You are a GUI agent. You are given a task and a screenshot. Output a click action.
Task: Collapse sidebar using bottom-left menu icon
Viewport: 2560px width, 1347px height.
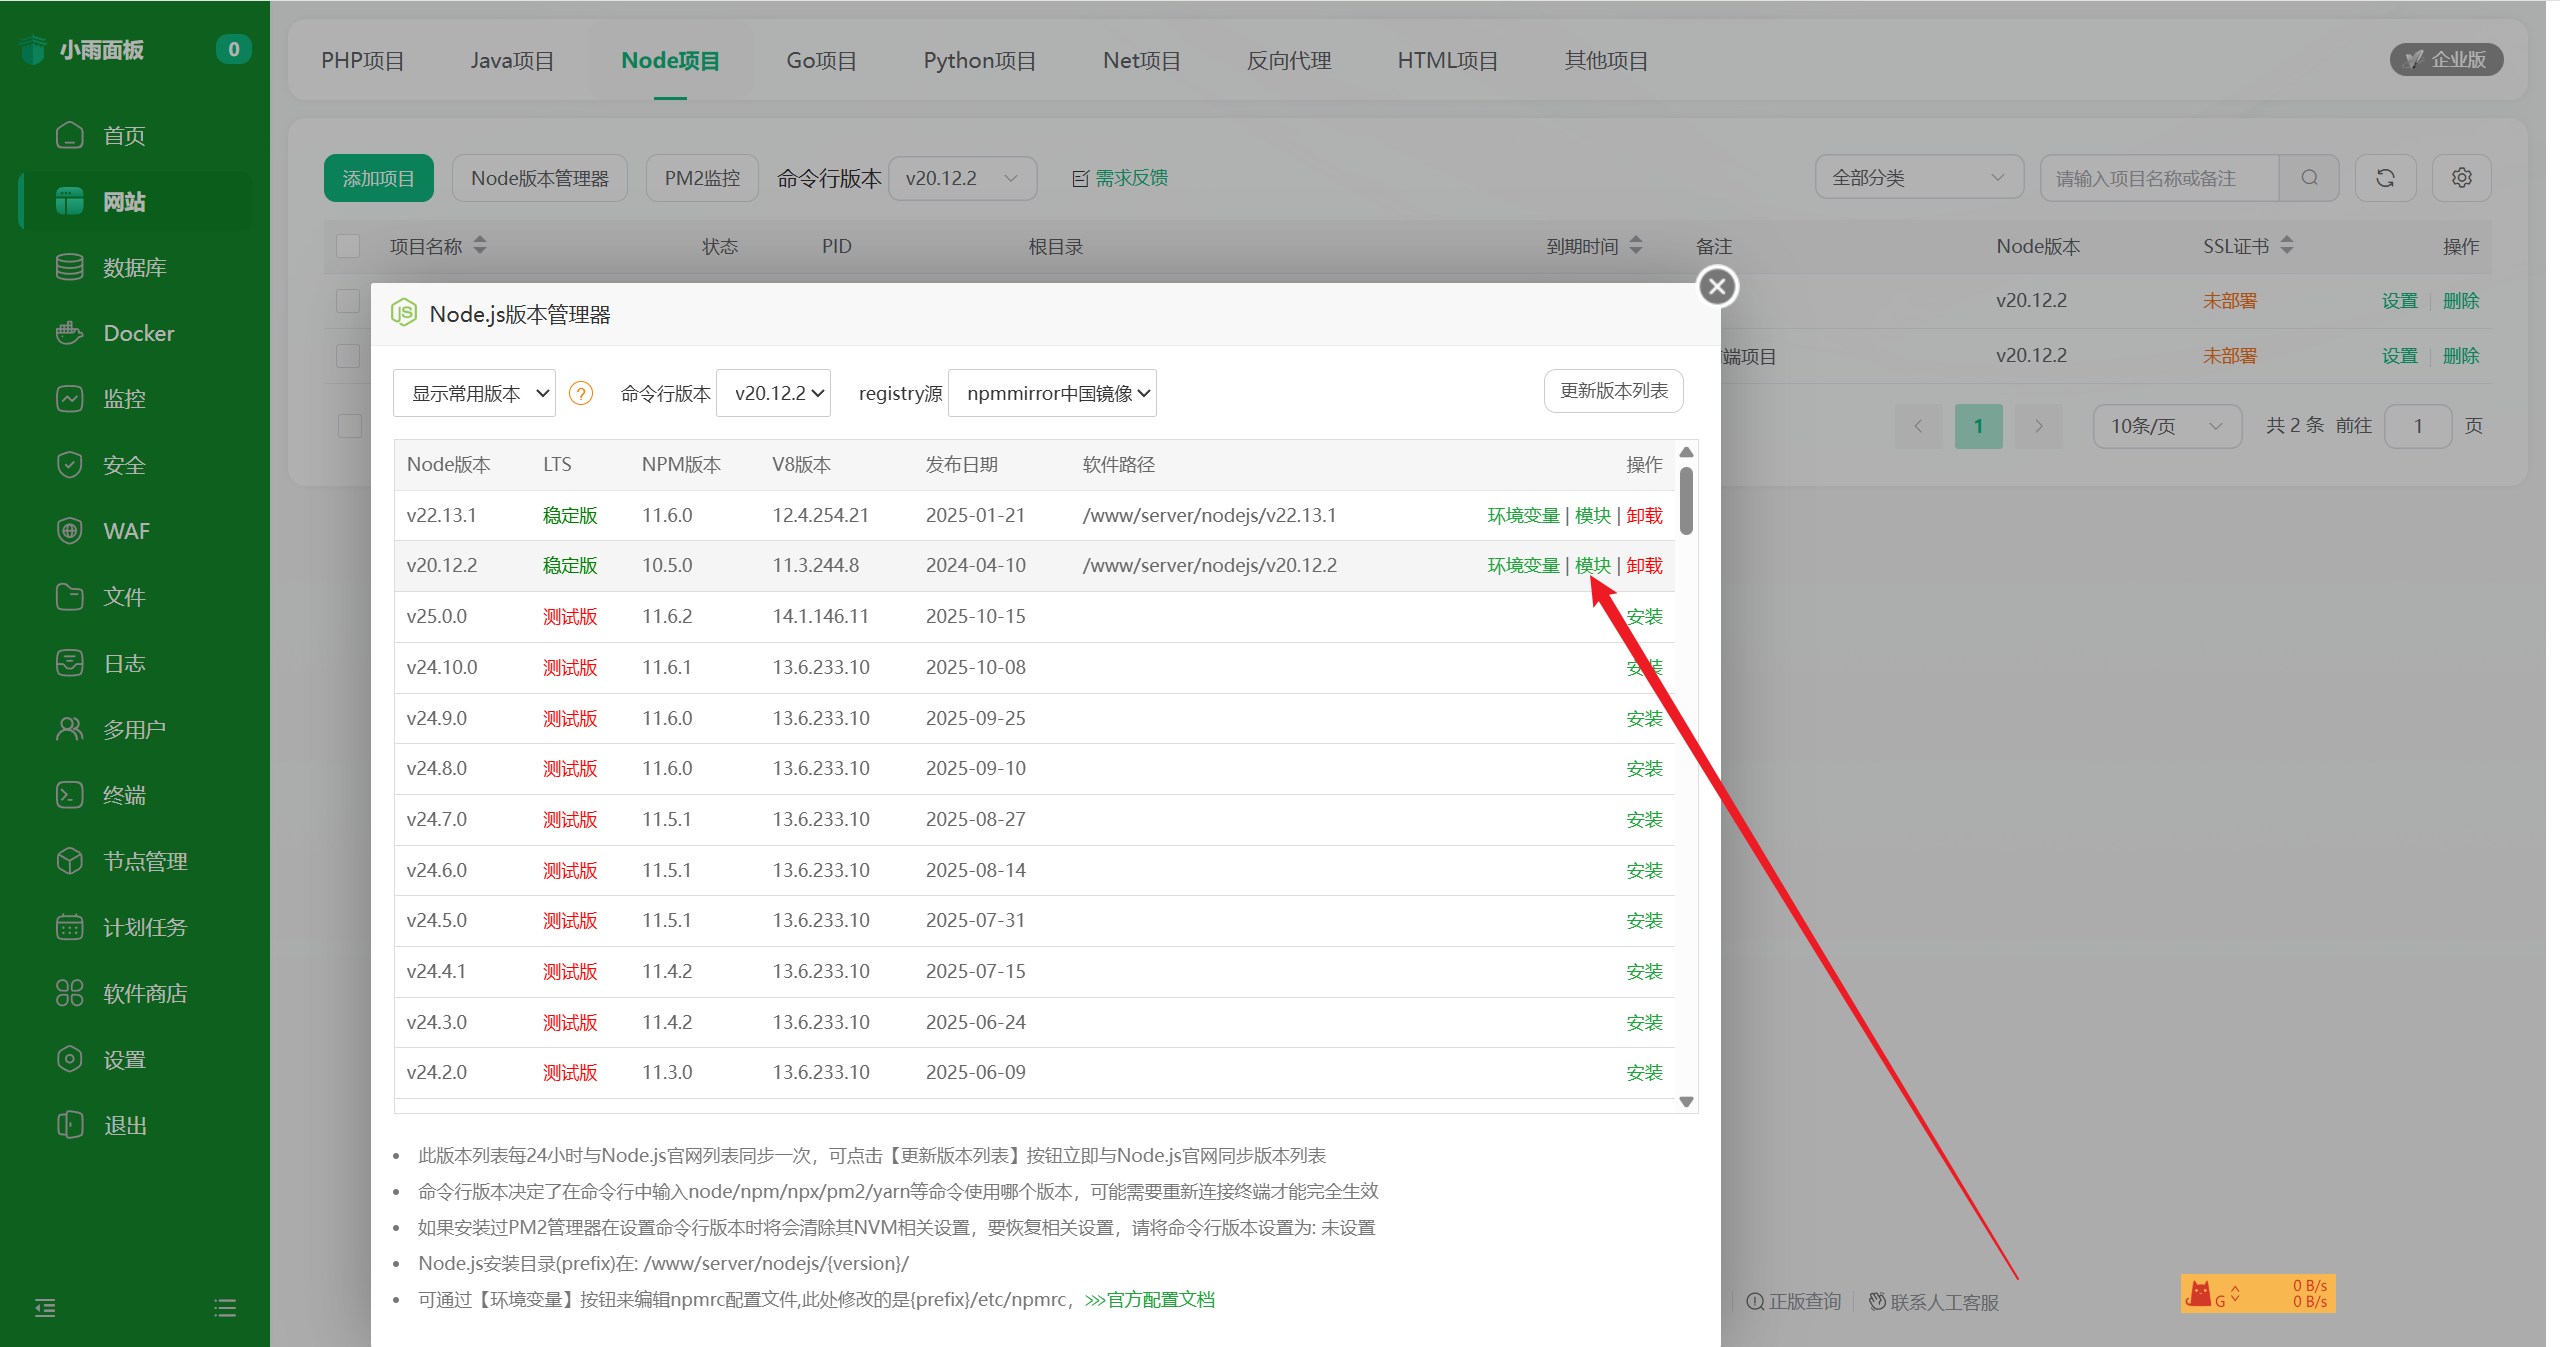(45, 1307)
